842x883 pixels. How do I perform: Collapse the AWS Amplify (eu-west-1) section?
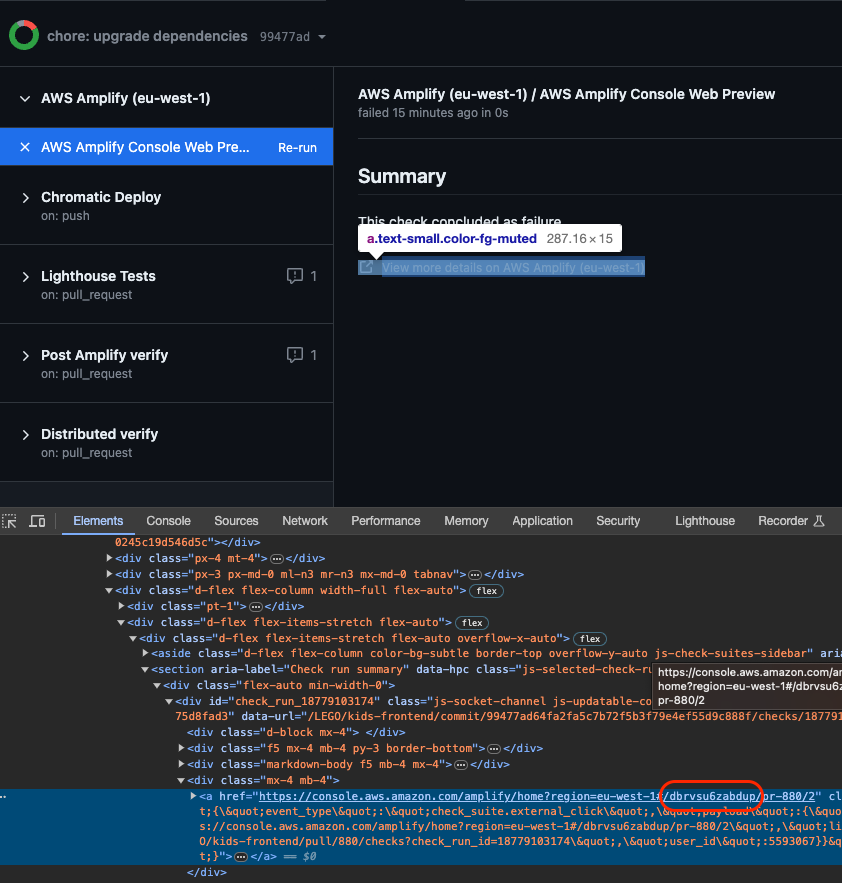pyautogui.click(x=24, y=99)
